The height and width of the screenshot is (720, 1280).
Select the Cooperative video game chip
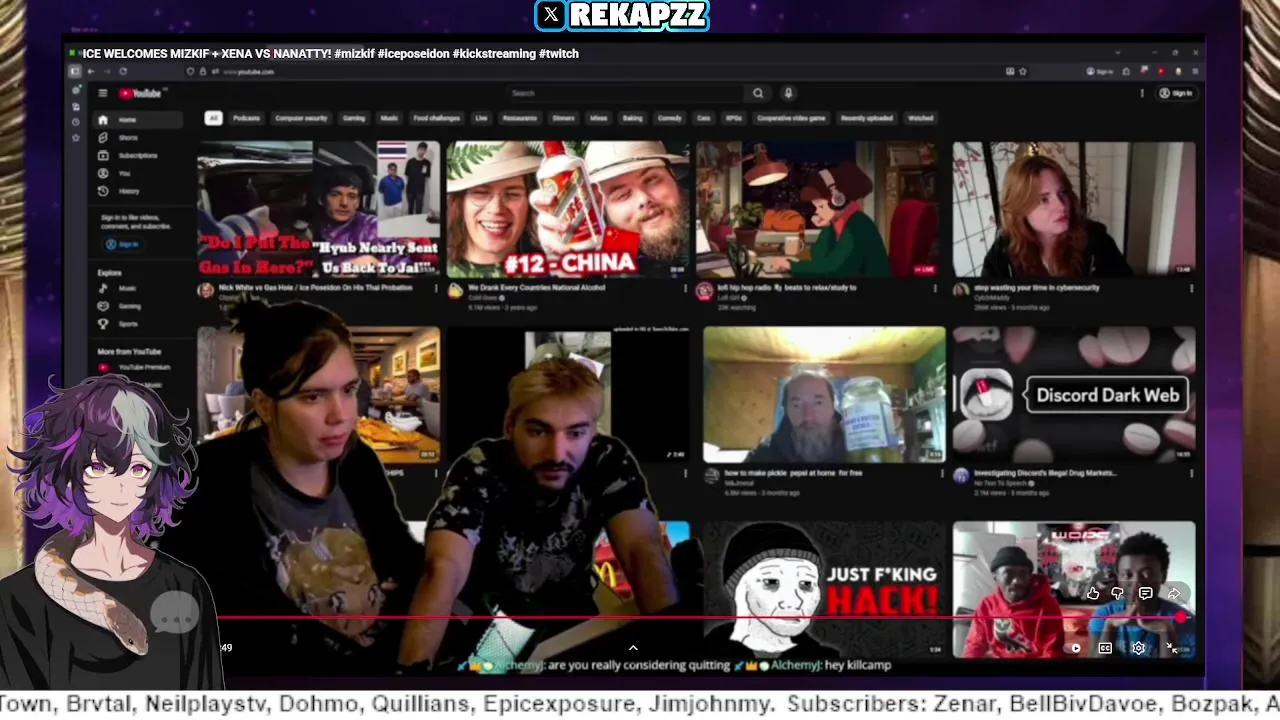(791, 118)
